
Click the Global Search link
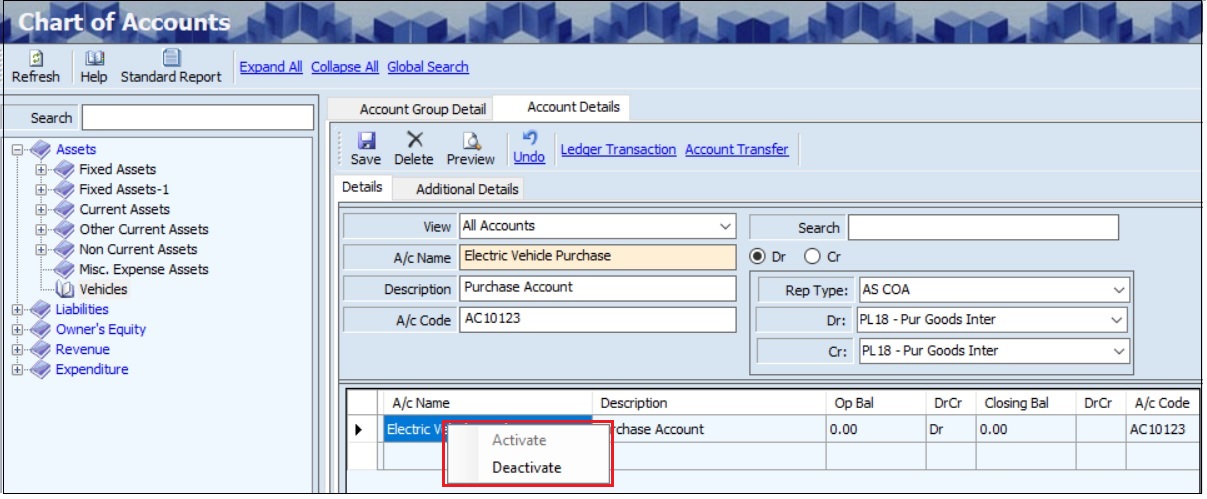[x=428, y=67]
